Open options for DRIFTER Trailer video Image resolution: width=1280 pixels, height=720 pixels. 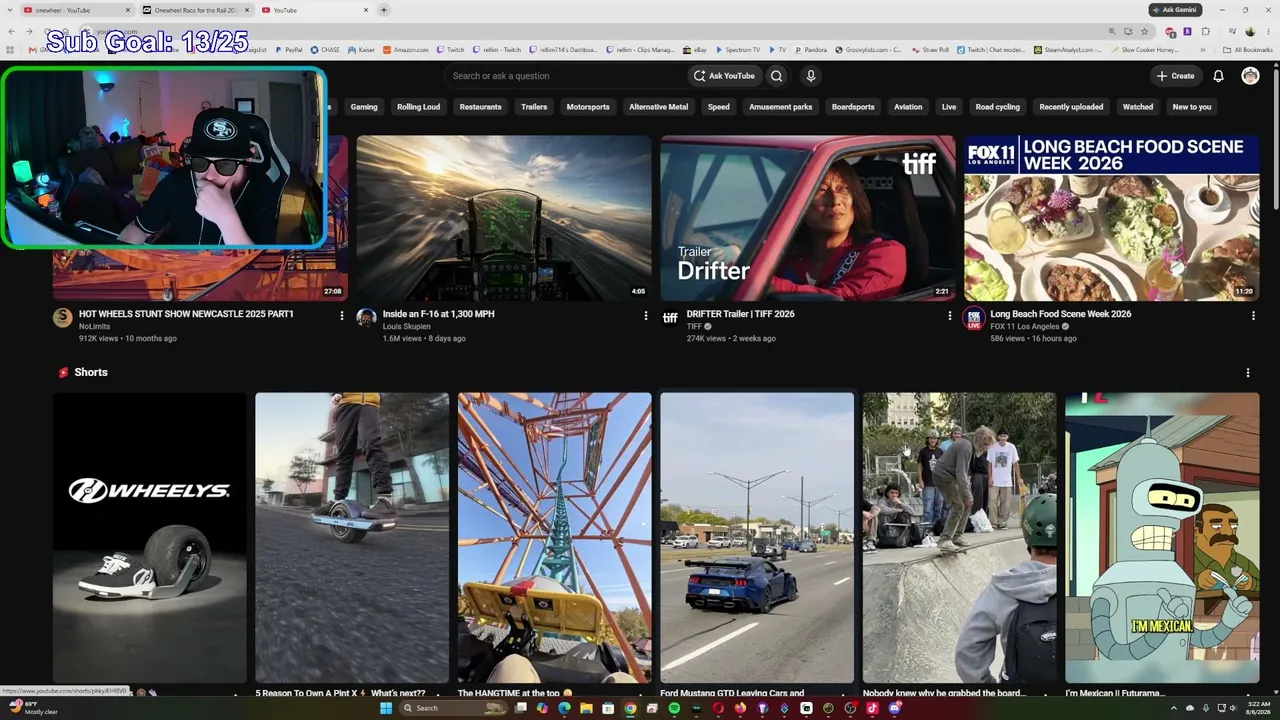pos(950,316)
